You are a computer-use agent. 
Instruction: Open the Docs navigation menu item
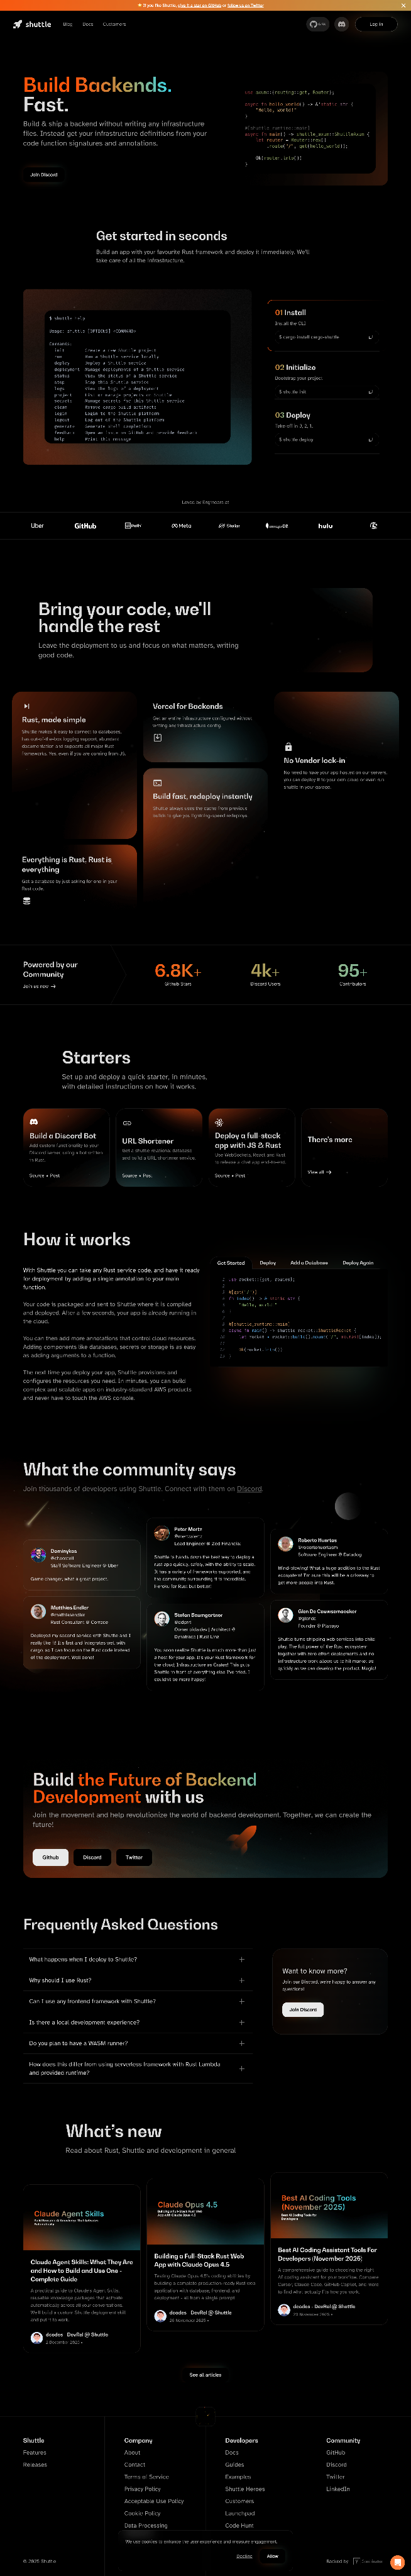point(88,24)
